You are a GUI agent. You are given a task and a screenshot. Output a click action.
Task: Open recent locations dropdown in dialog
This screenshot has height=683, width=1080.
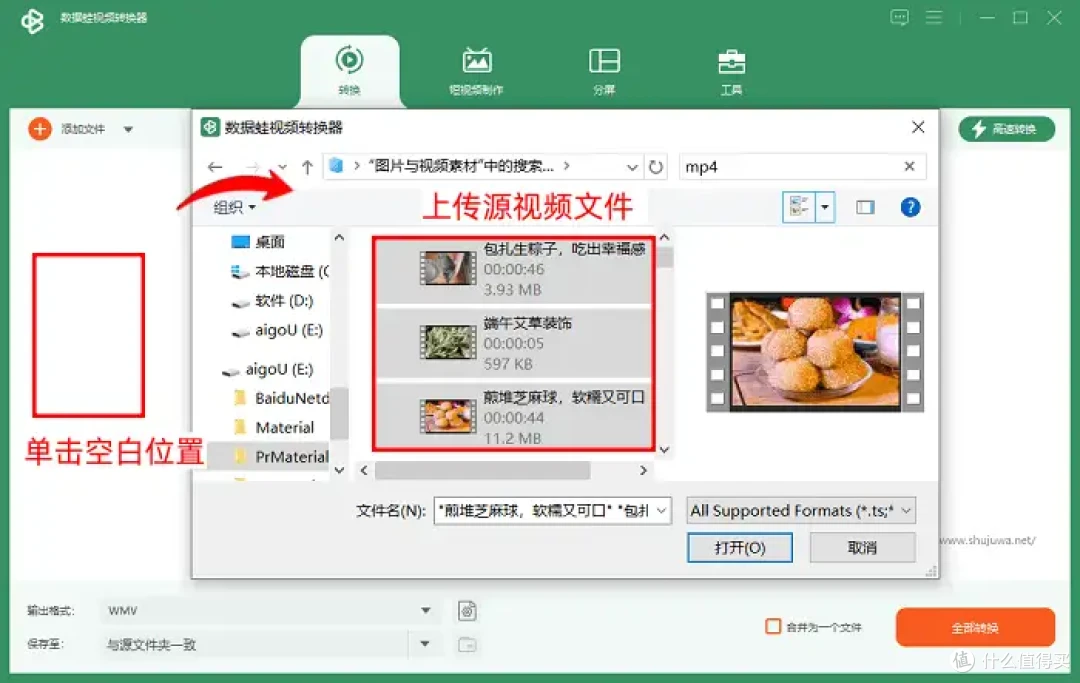point(282,167)
